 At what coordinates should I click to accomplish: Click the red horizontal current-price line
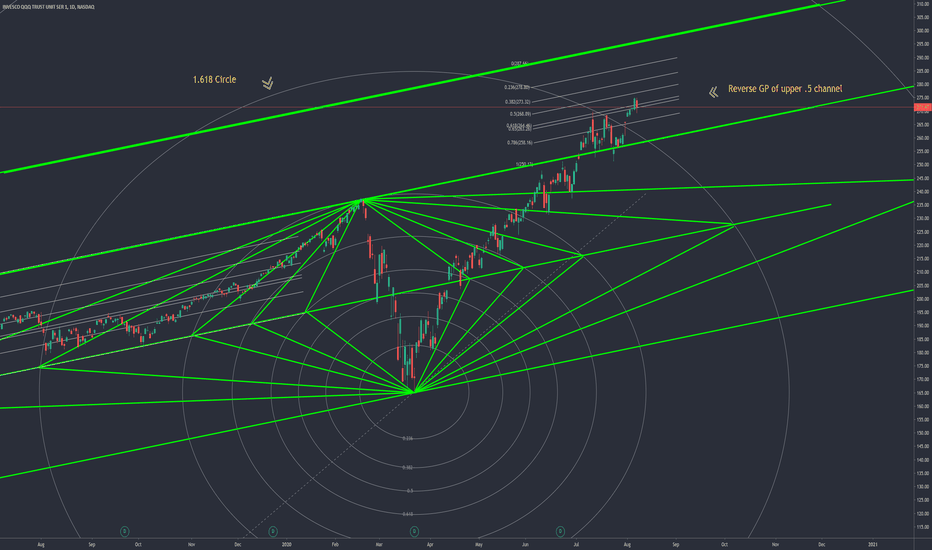tap(456, 108)
